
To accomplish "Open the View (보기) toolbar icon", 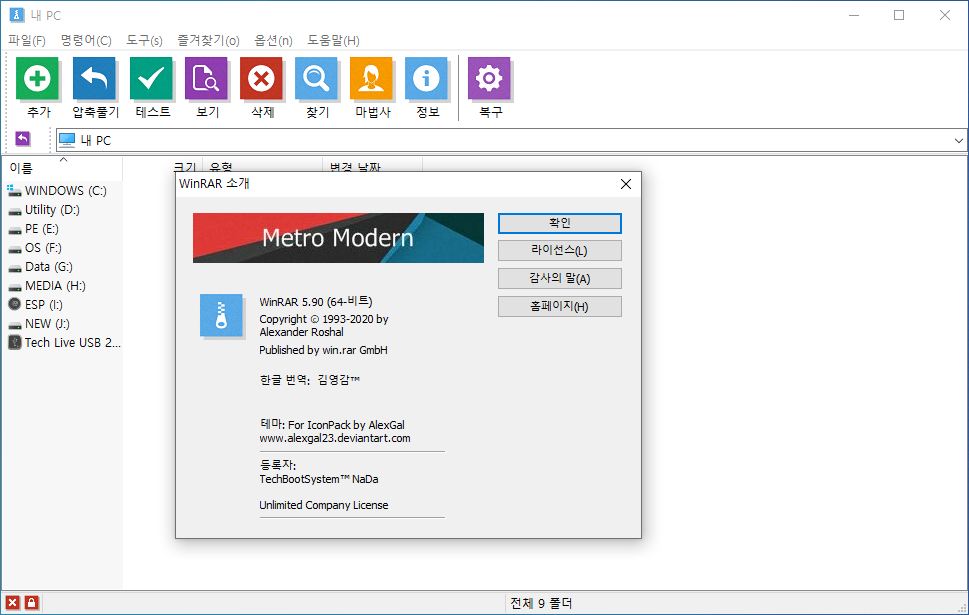I will click(x=206, y=78).
